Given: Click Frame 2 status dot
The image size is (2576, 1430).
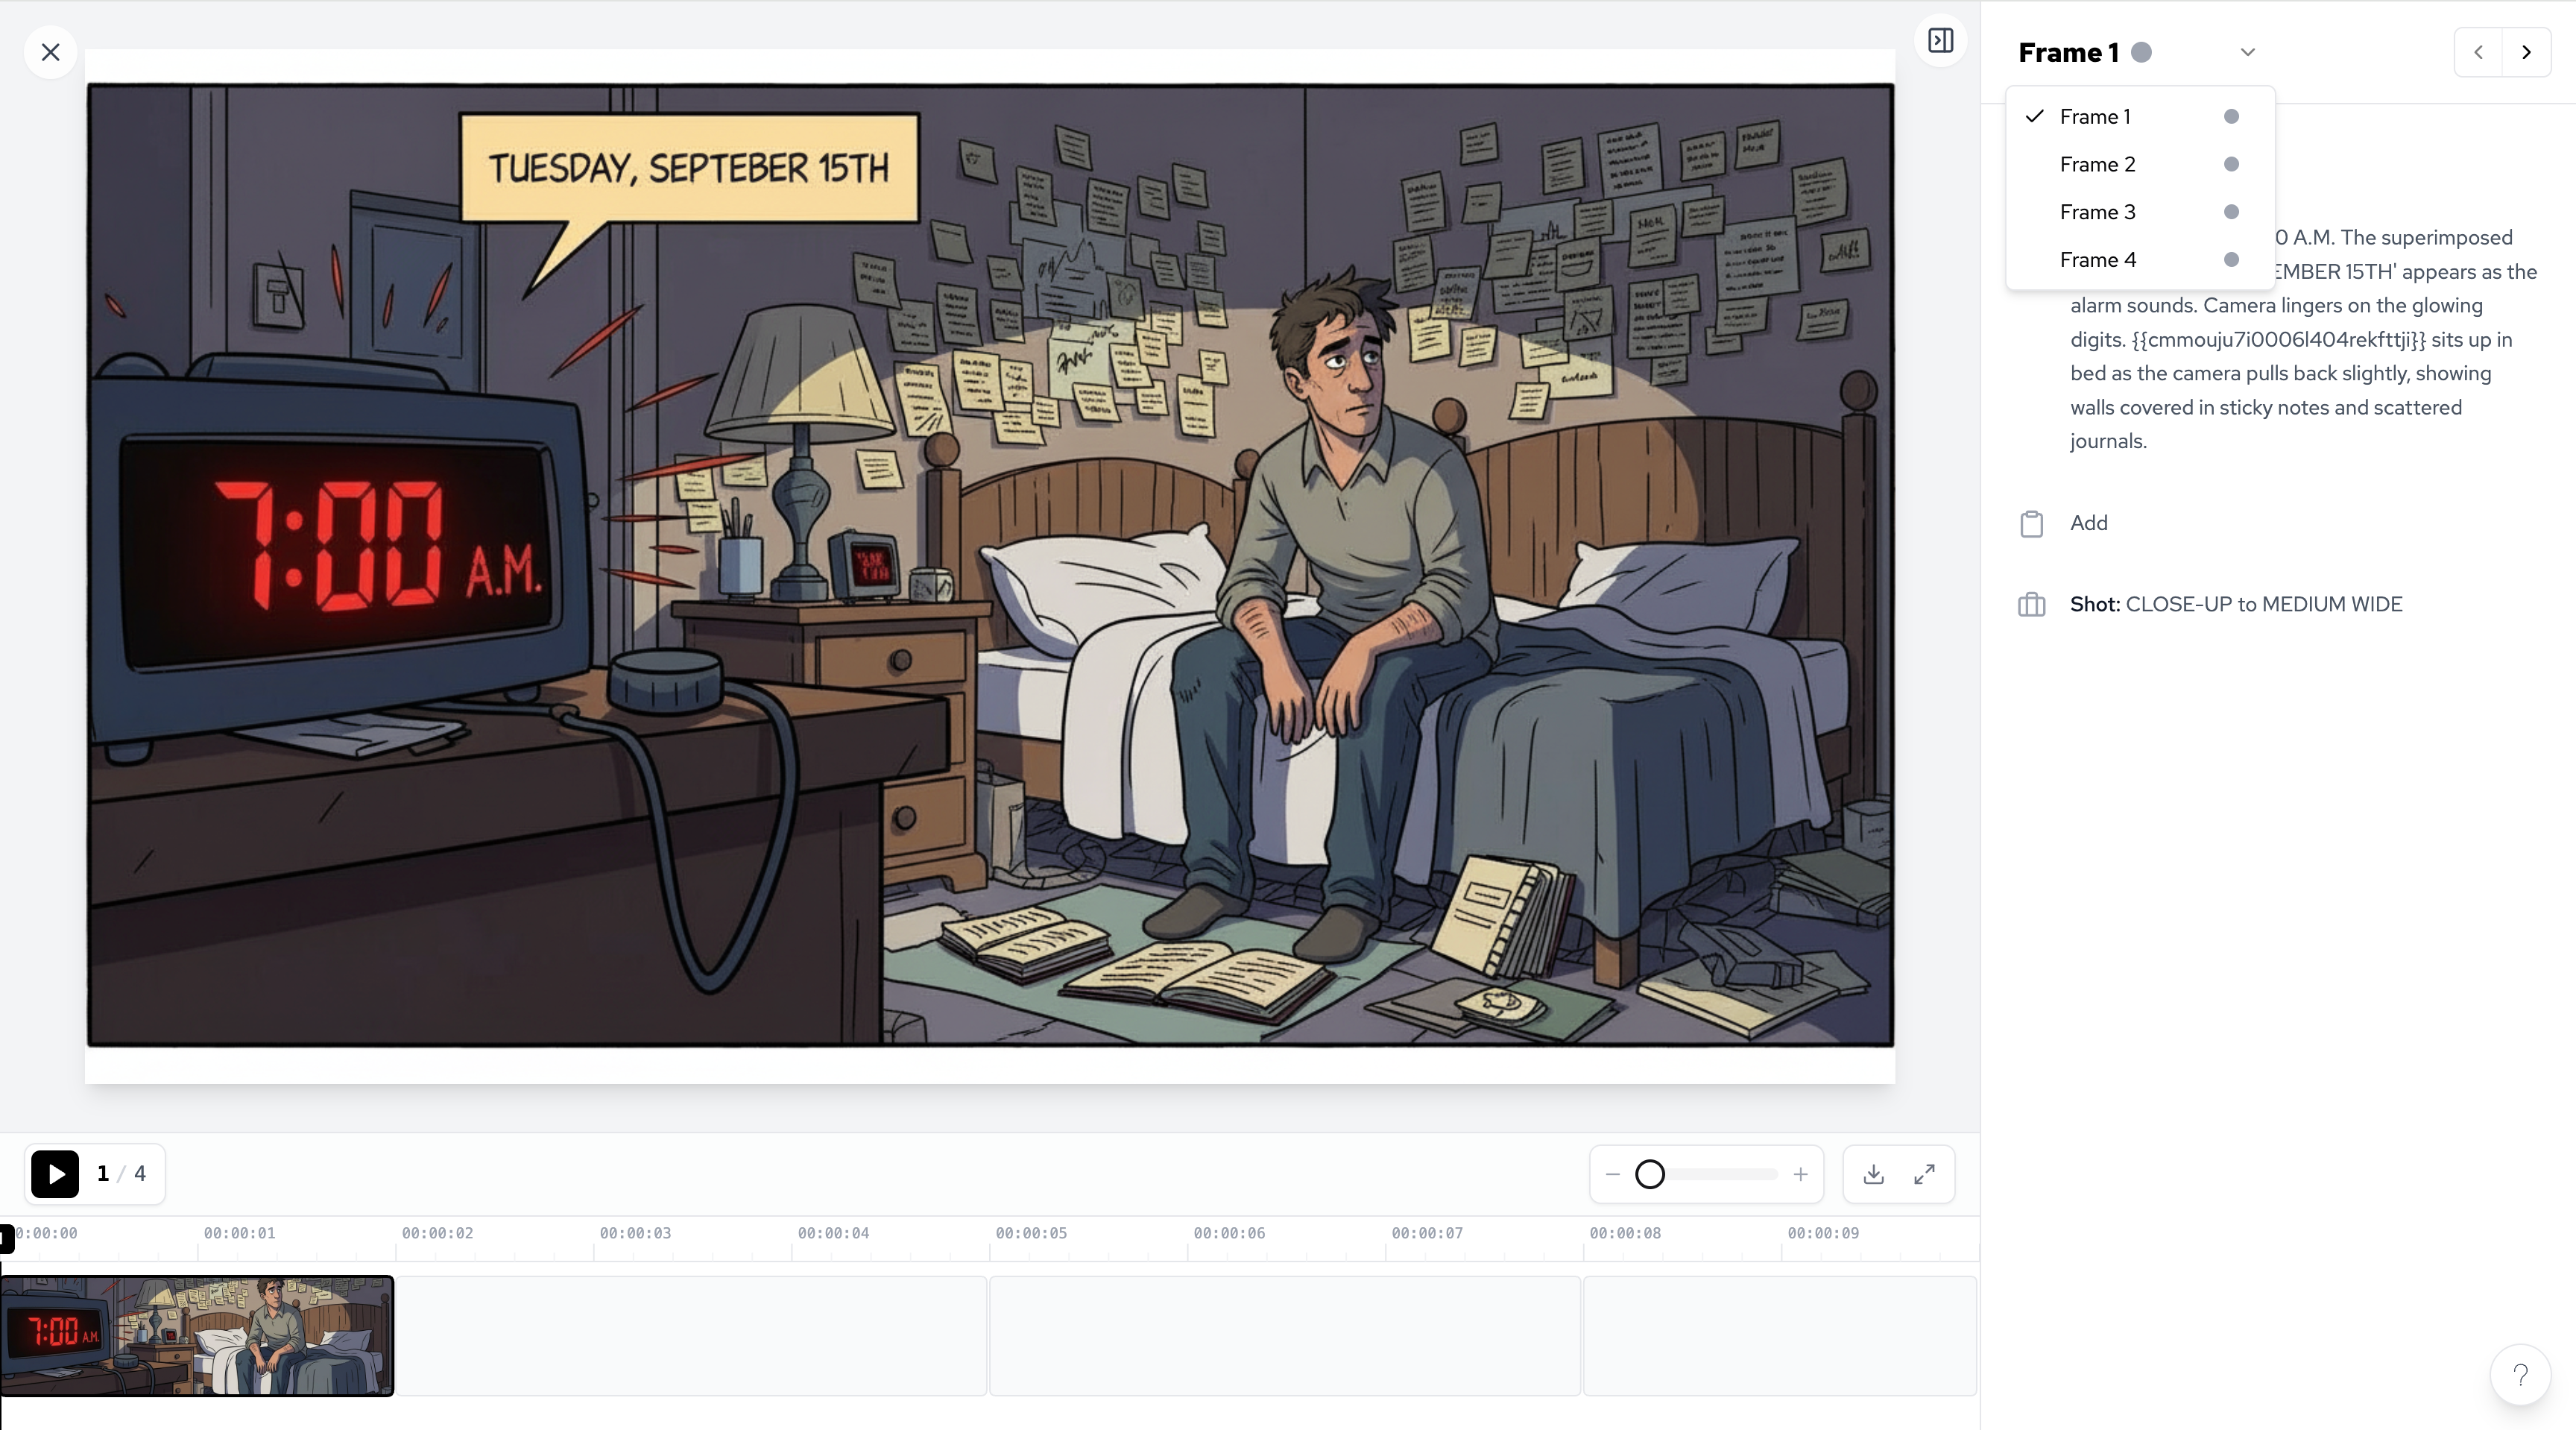Looking at the screenshot, I should click(x=2231, y=164).
